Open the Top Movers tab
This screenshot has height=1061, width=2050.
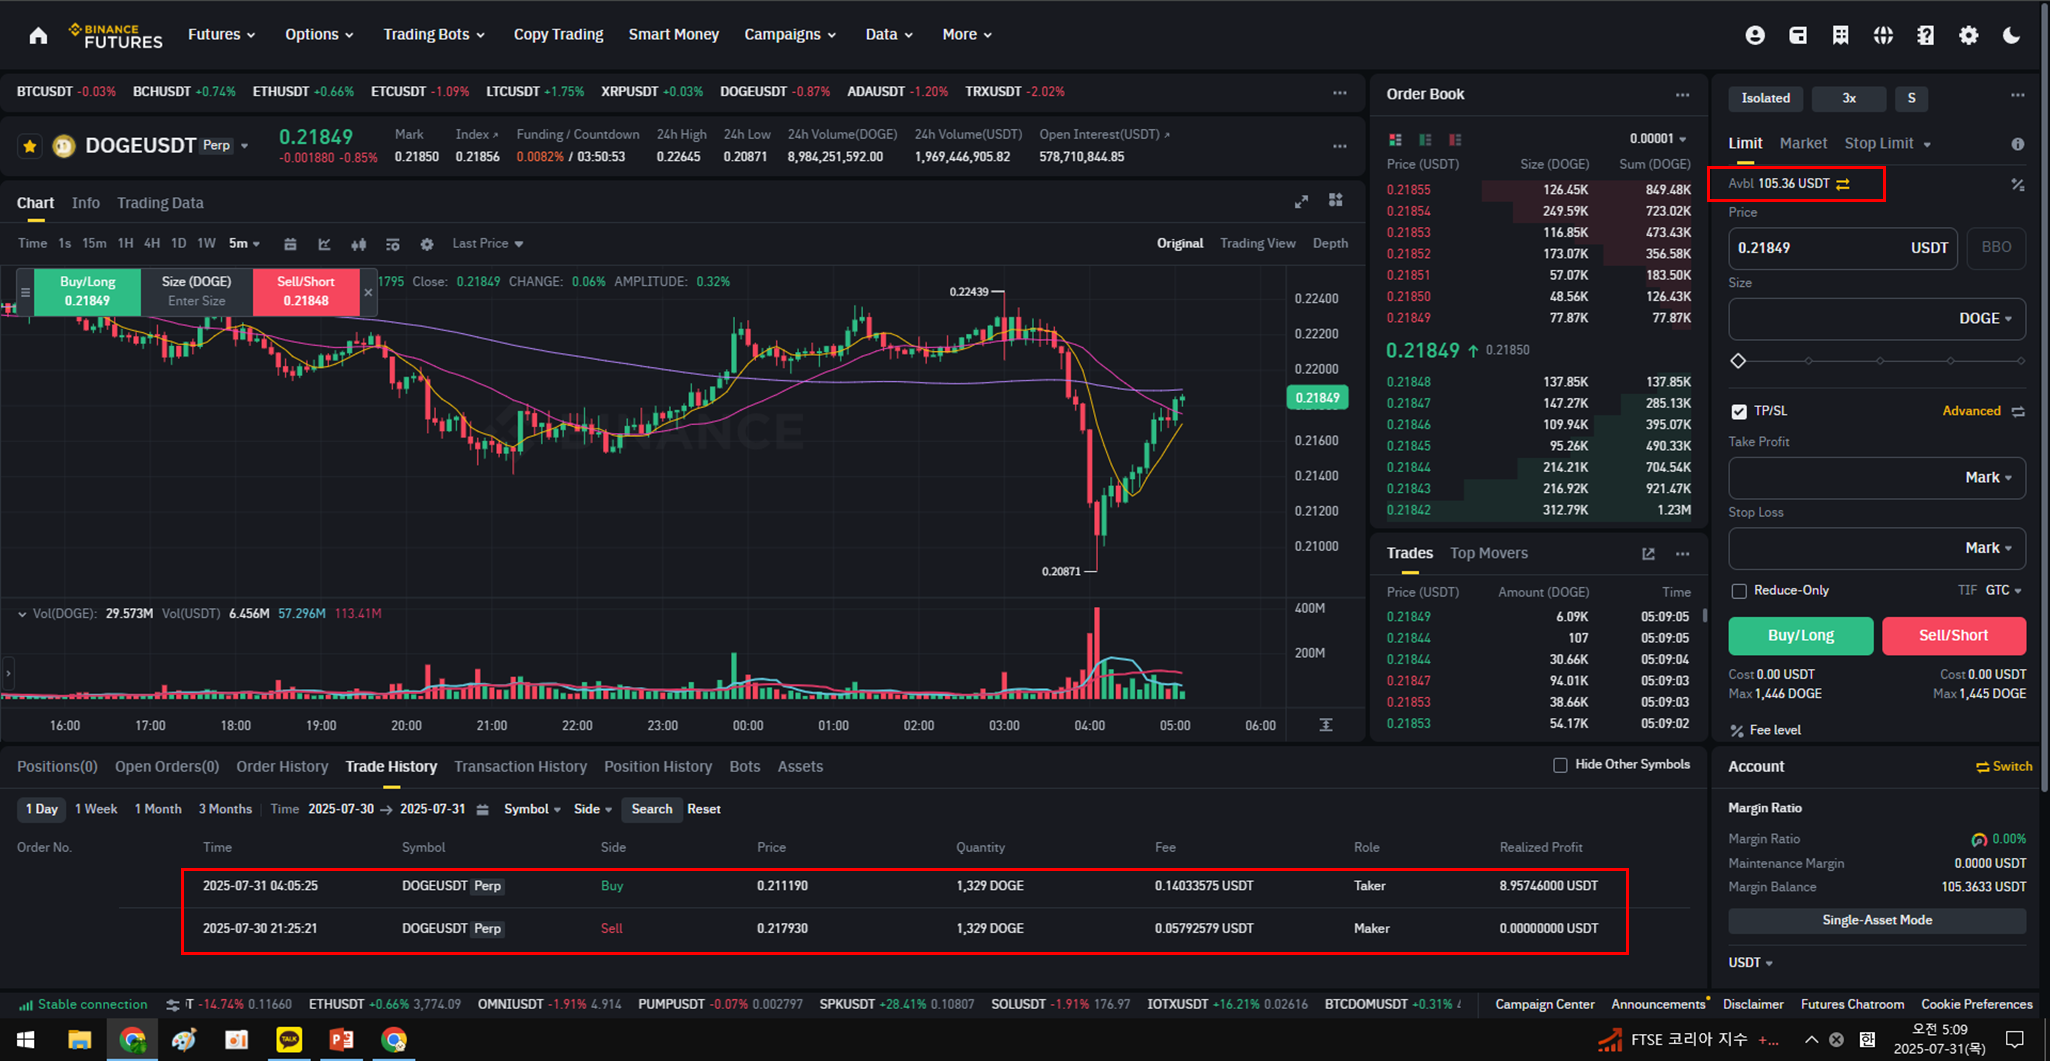pyautogui.click(x=1488, y=554)
